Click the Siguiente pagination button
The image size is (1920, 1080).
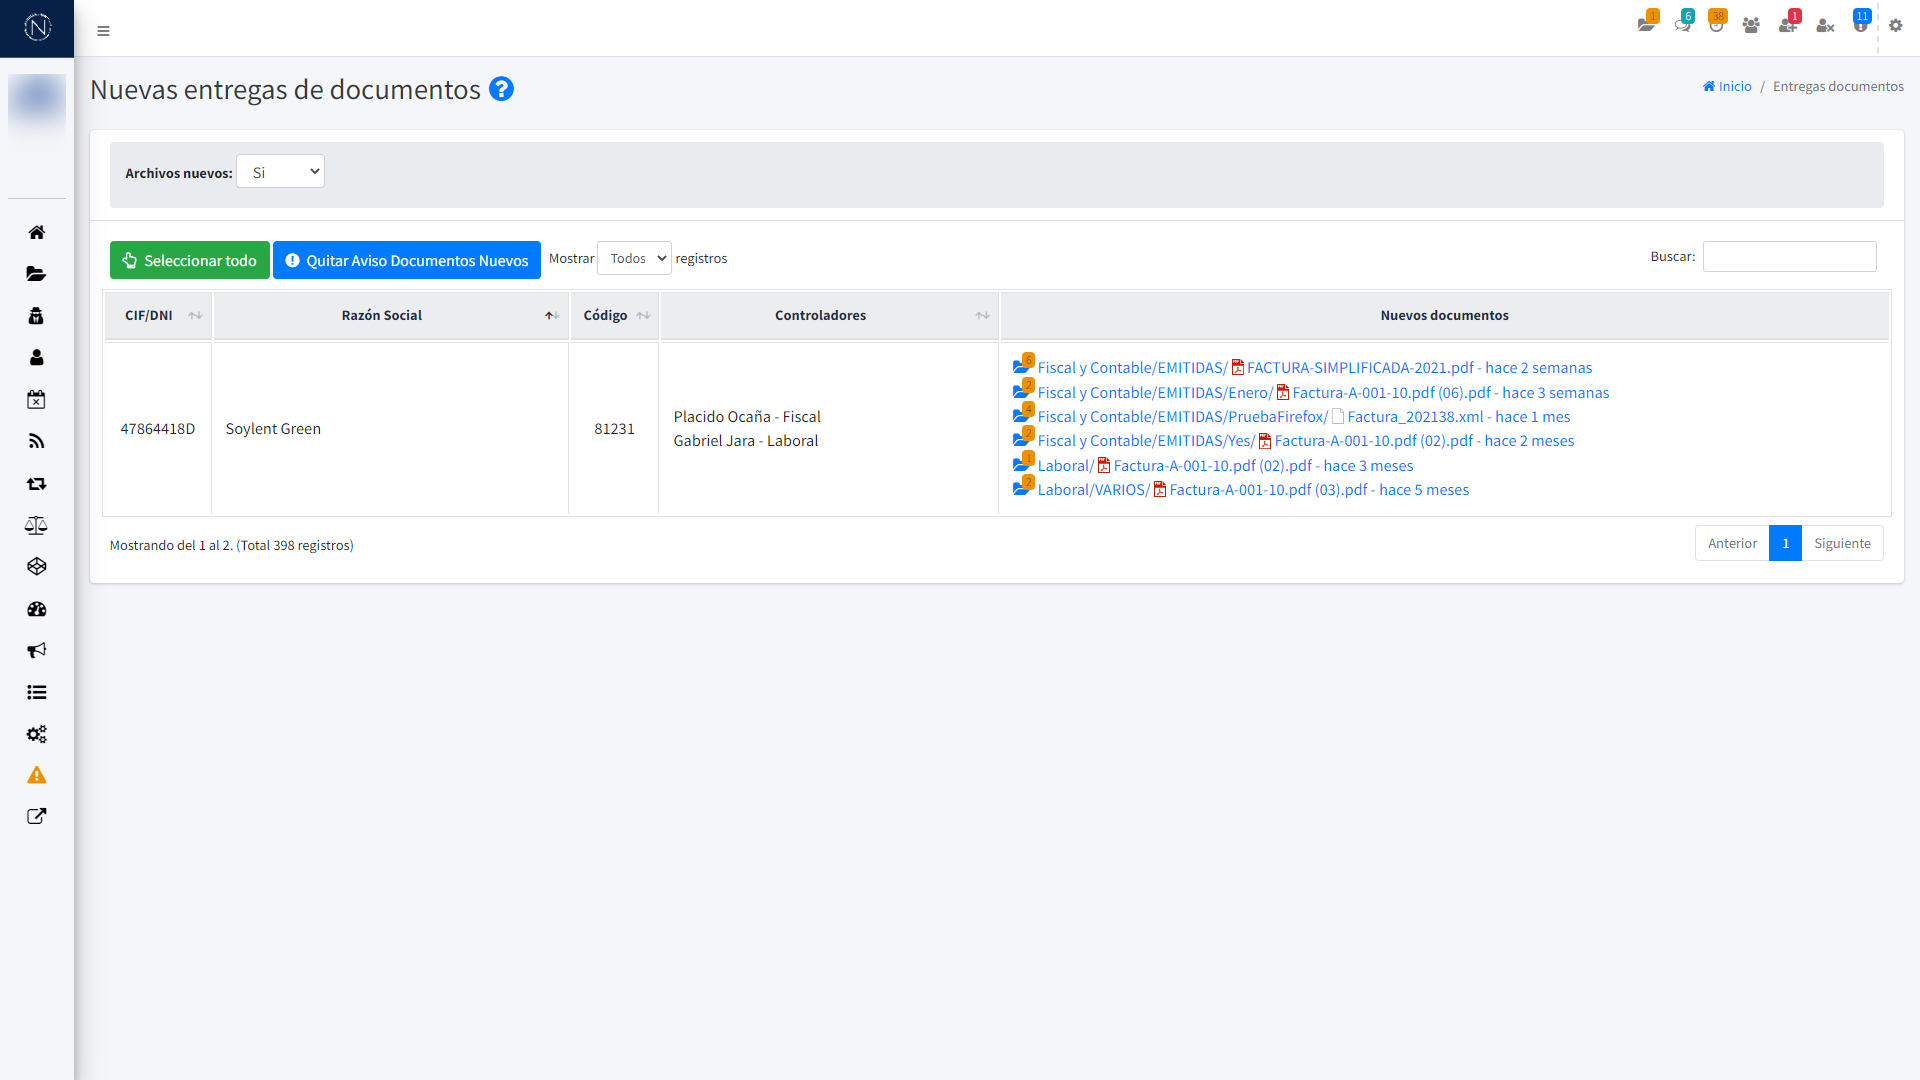click(1842, 543)
